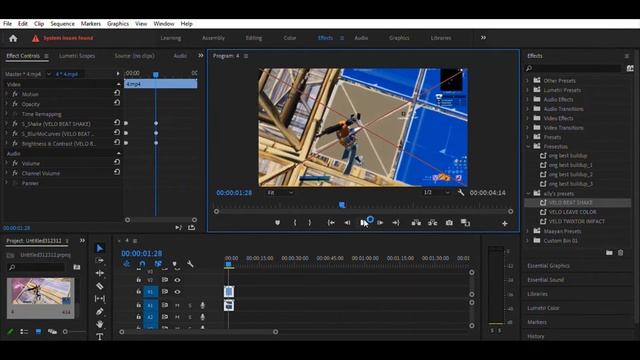The width and height of the screenshot is (640, 360).
Task: Expand Brightness & Contrast effect properties
Action: tap(7, 143)
